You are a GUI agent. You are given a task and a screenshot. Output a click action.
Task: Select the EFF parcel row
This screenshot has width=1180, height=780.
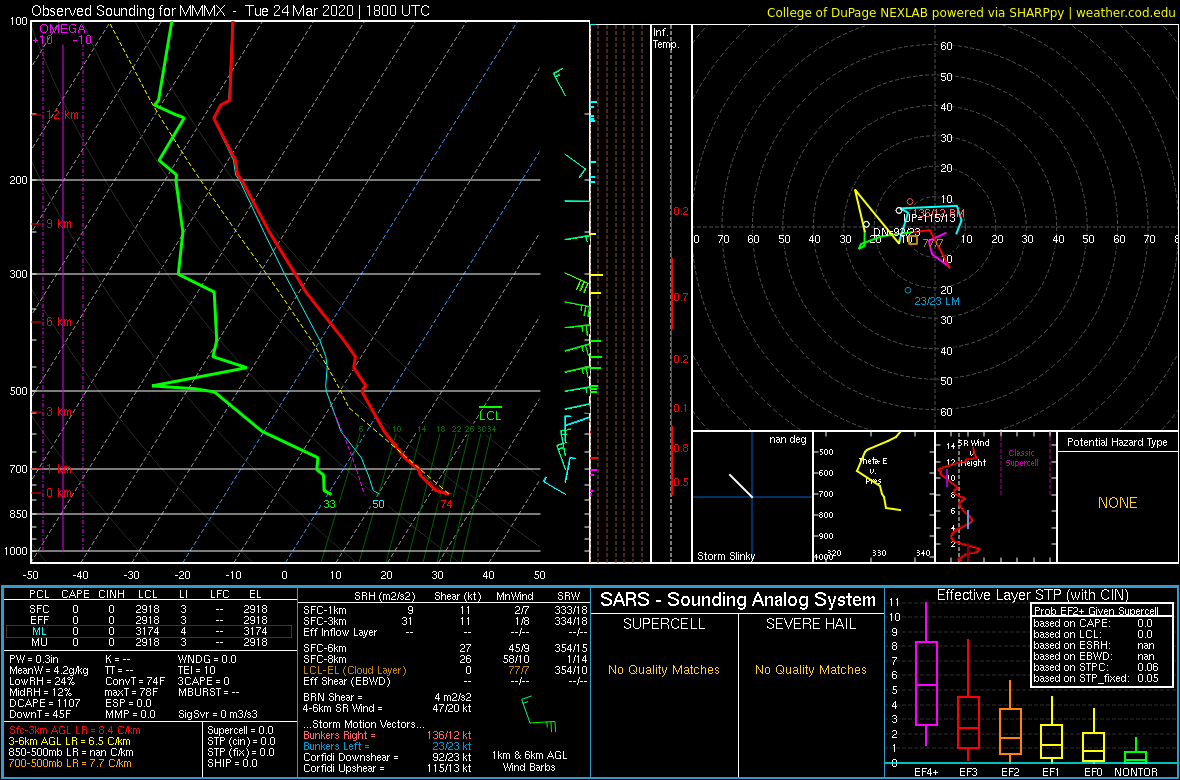pos(149,619)
